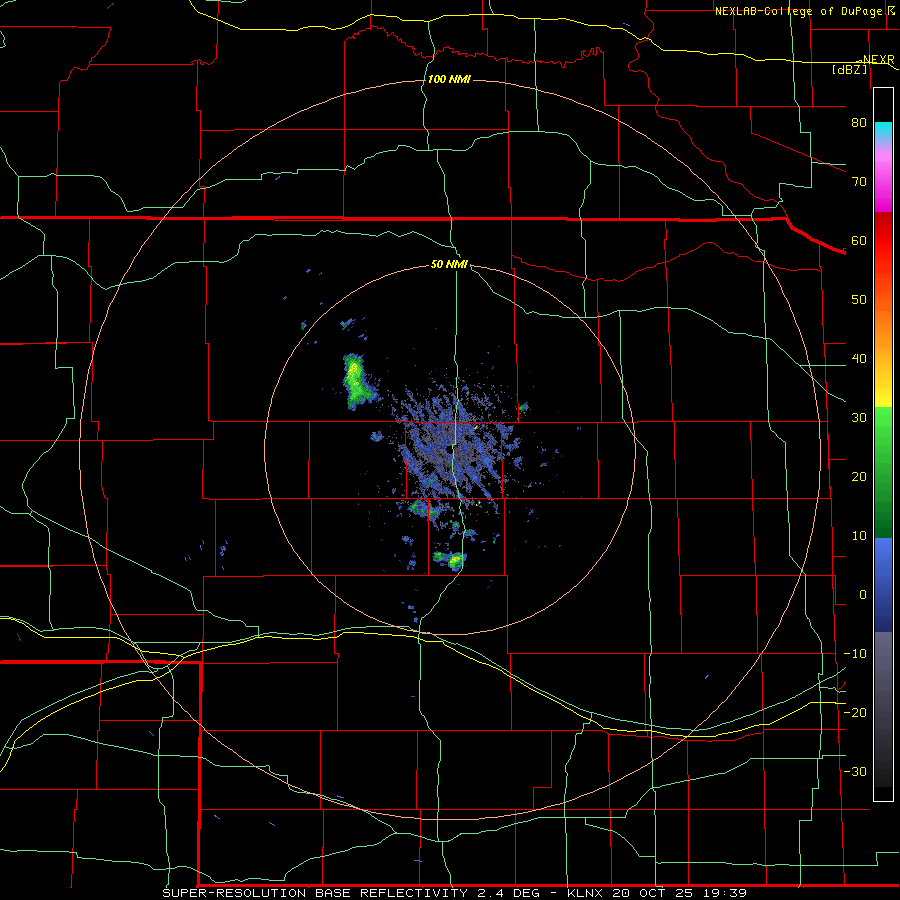Click the 40 value on the colorbar scale

pyautogui.click(x=859, y=359)
